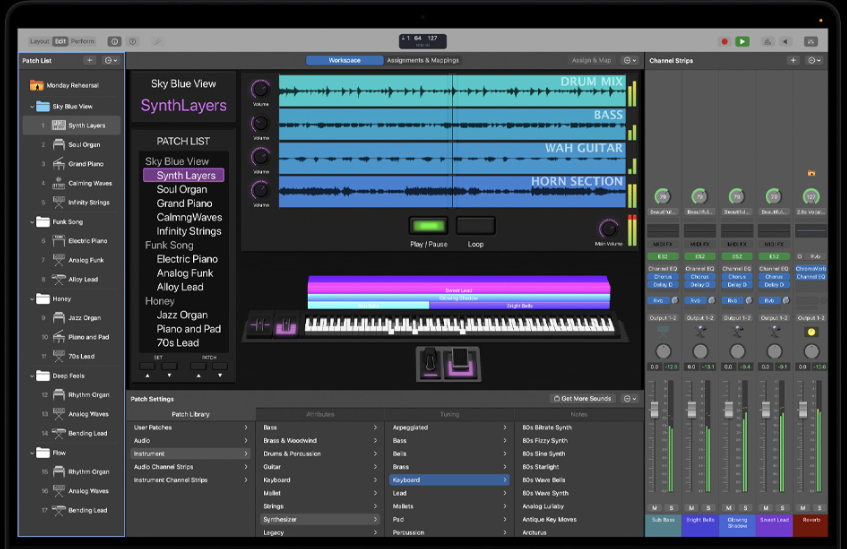Collapse the Honey folder

32,299
